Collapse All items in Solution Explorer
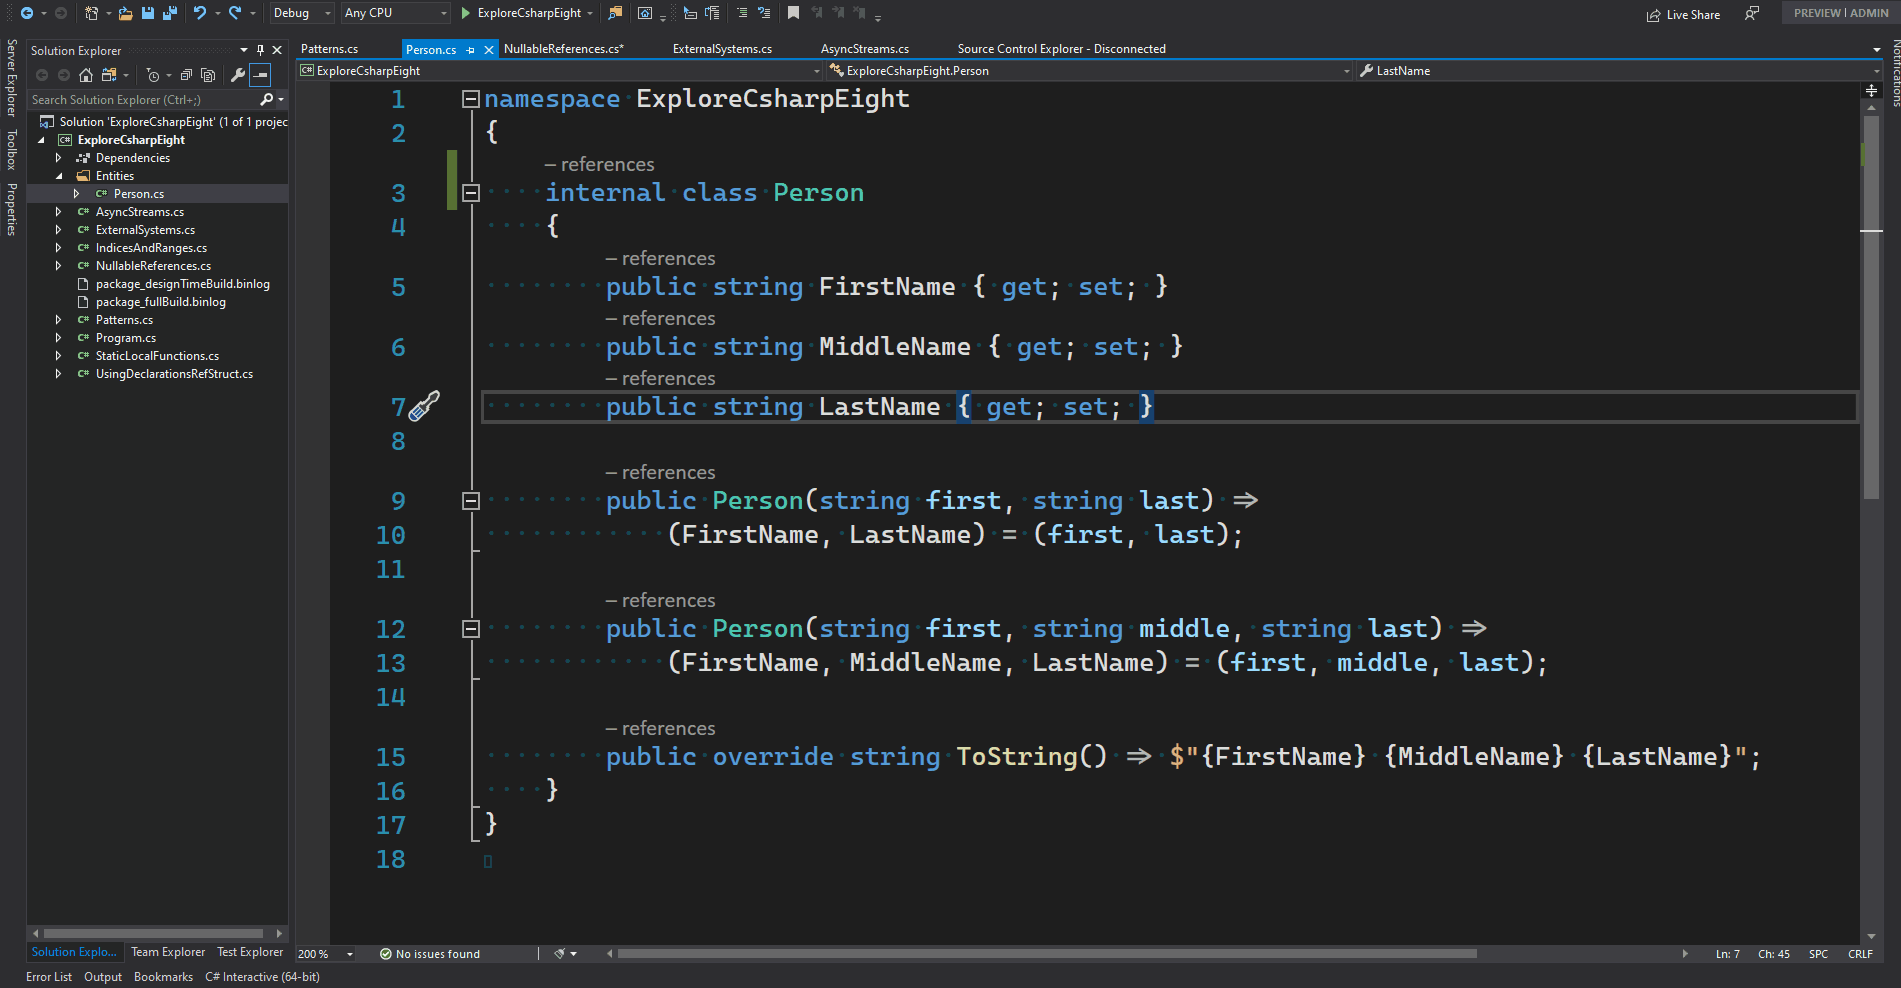The height and width of the screenshot is (988, 1901). pyautogui.click(x=185, y=75)
